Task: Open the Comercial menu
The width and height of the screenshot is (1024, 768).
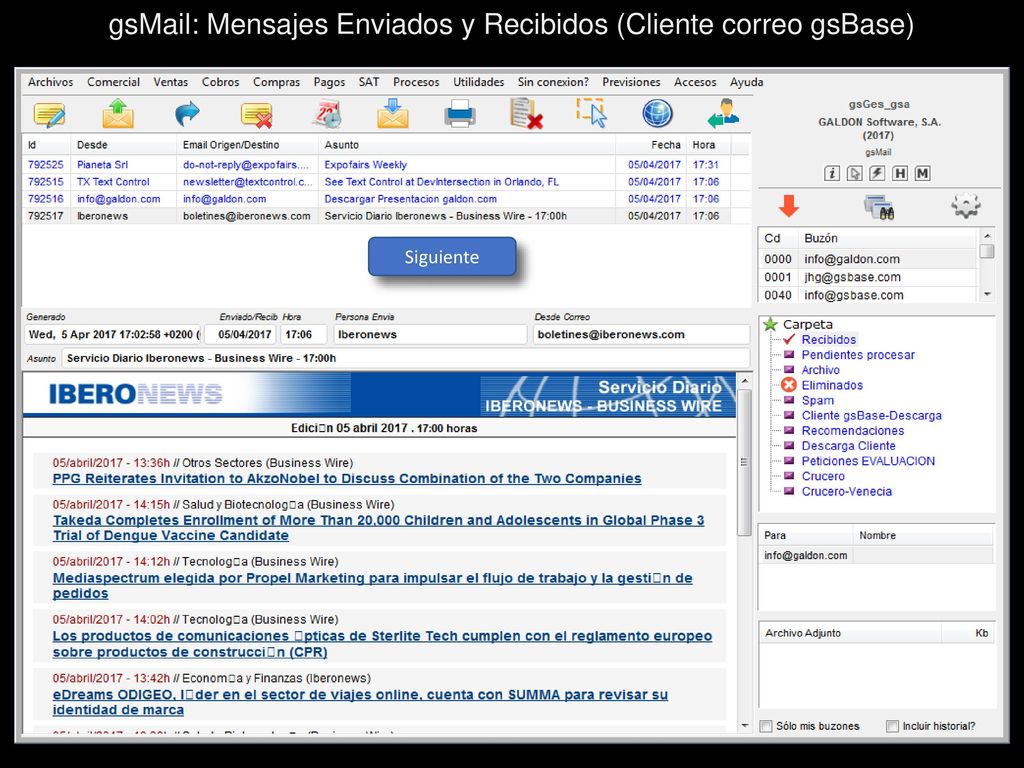Action: click(x=114, y=82)
